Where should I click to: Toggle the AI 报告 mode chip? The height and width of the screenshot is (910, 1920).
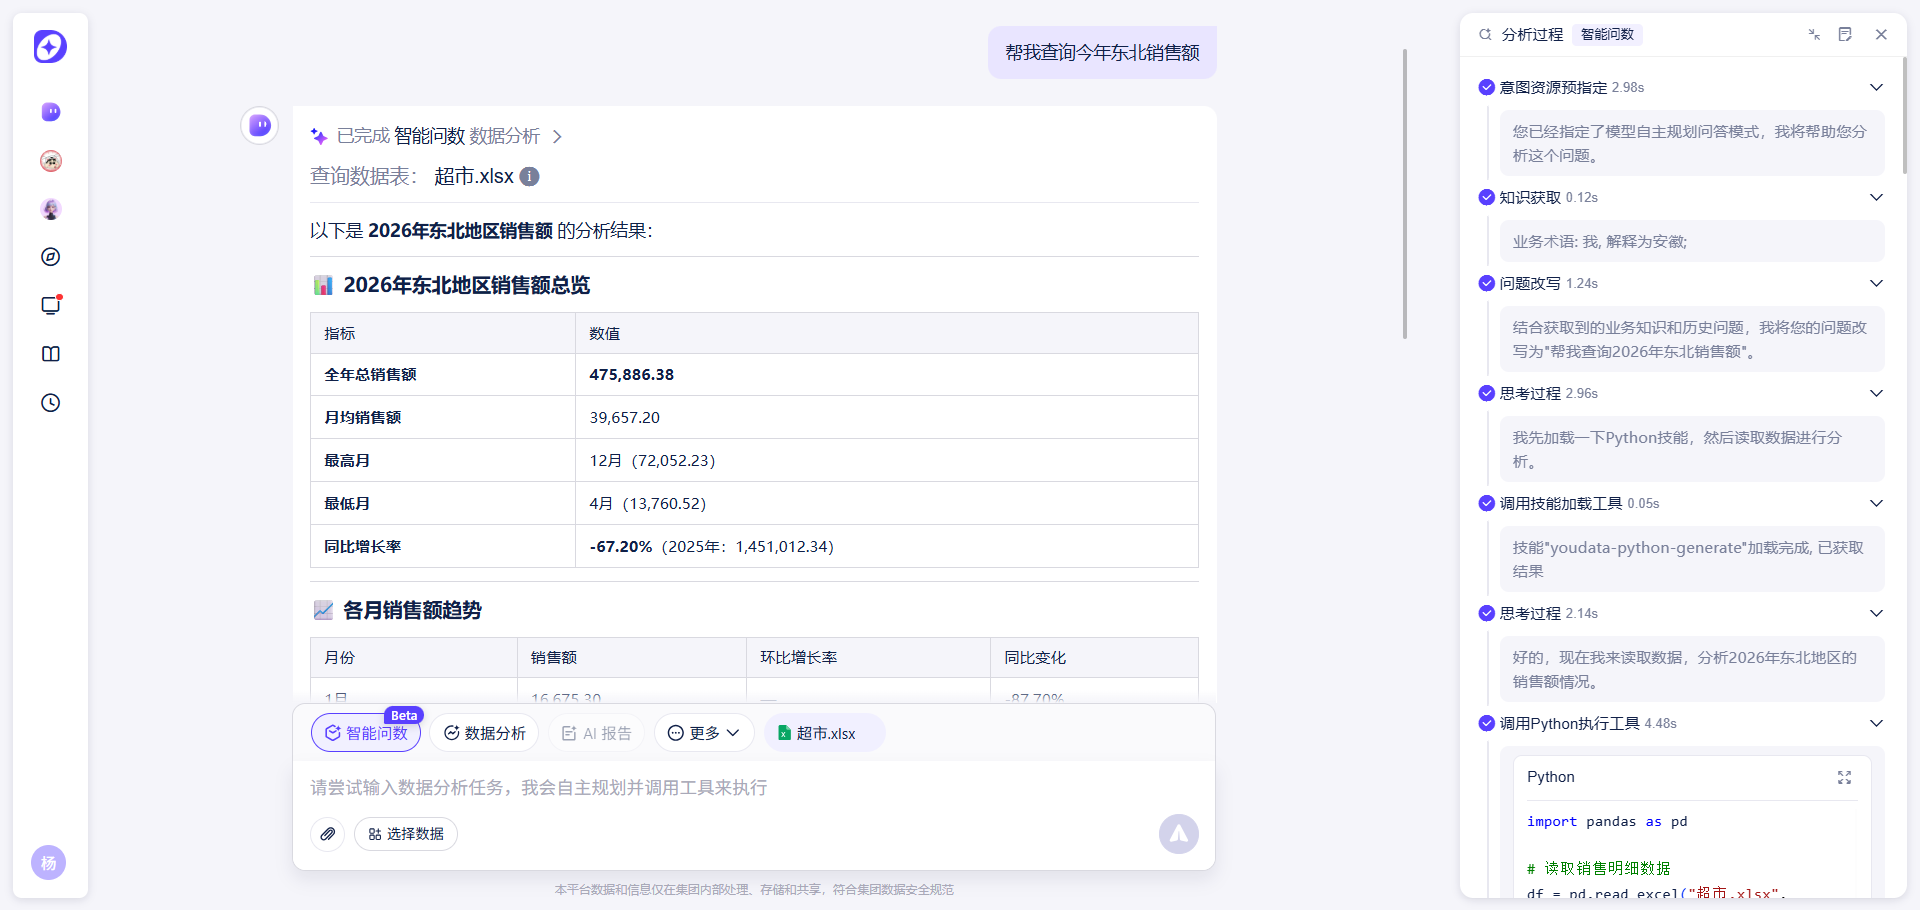click(596, 733)
